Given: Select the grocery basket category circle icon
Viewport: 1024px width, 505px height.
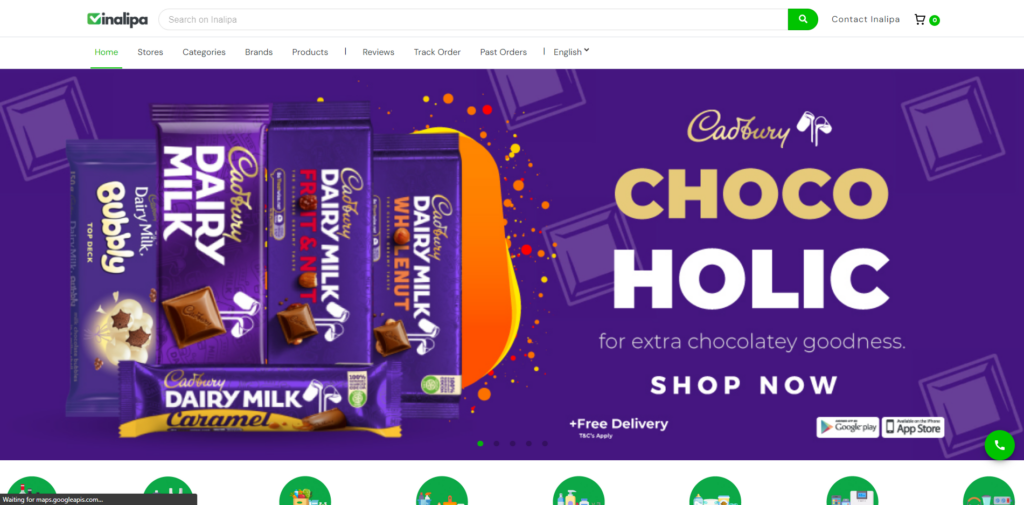Looking at the screenshot, I should tap(305, 491).
